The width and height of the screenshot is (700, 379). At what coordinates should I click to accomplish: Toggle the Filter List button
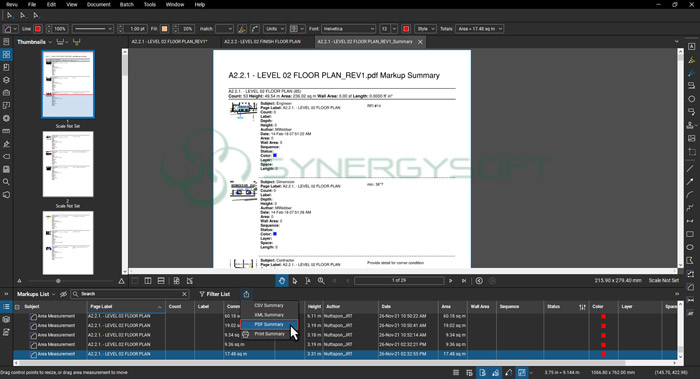tap(215, 294)
